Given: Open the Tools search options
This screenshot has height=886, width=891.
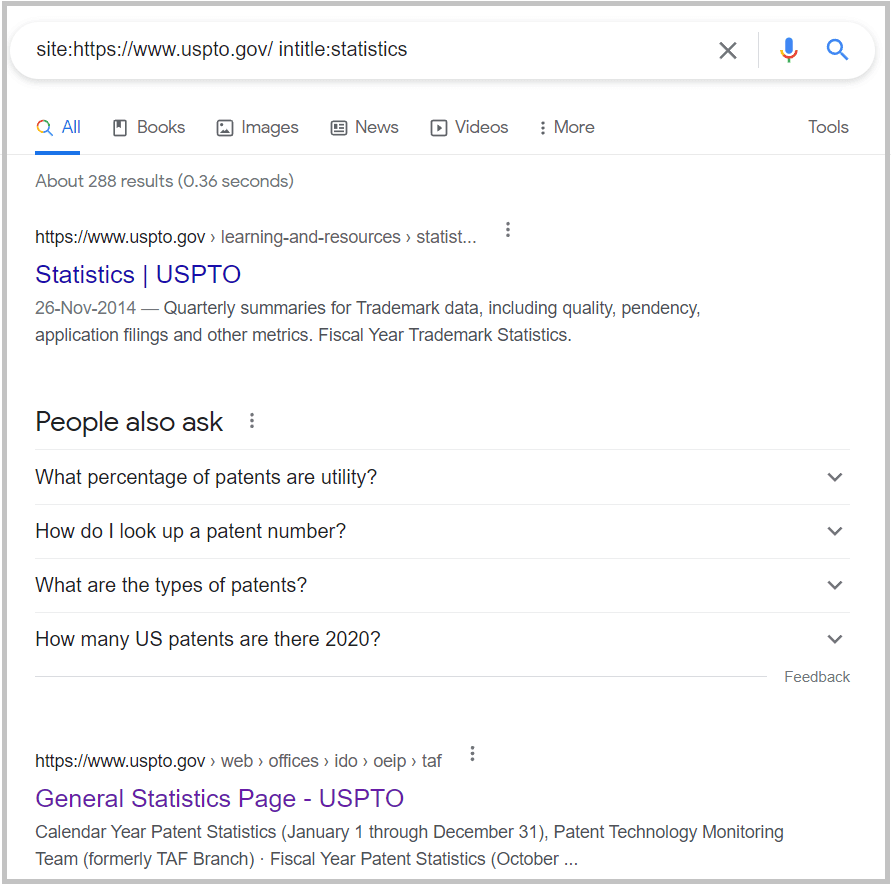Looking at the screenshot, I should (x=828, y=127).
